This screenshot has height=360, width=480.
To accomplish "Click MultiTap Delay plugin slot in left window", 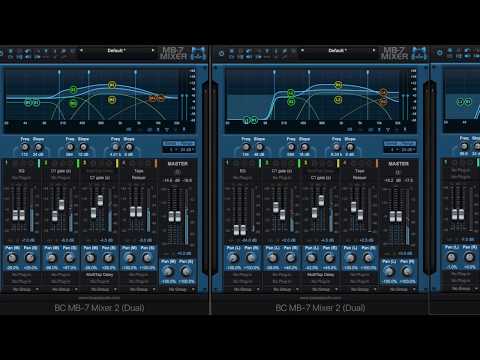I will (x=99, y=275).
